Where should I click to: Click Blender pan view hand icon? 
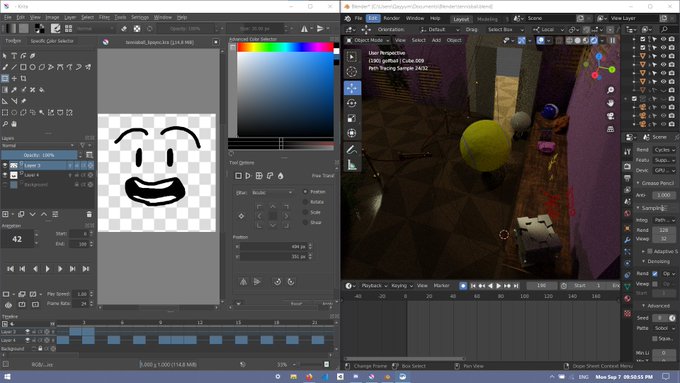611,103
